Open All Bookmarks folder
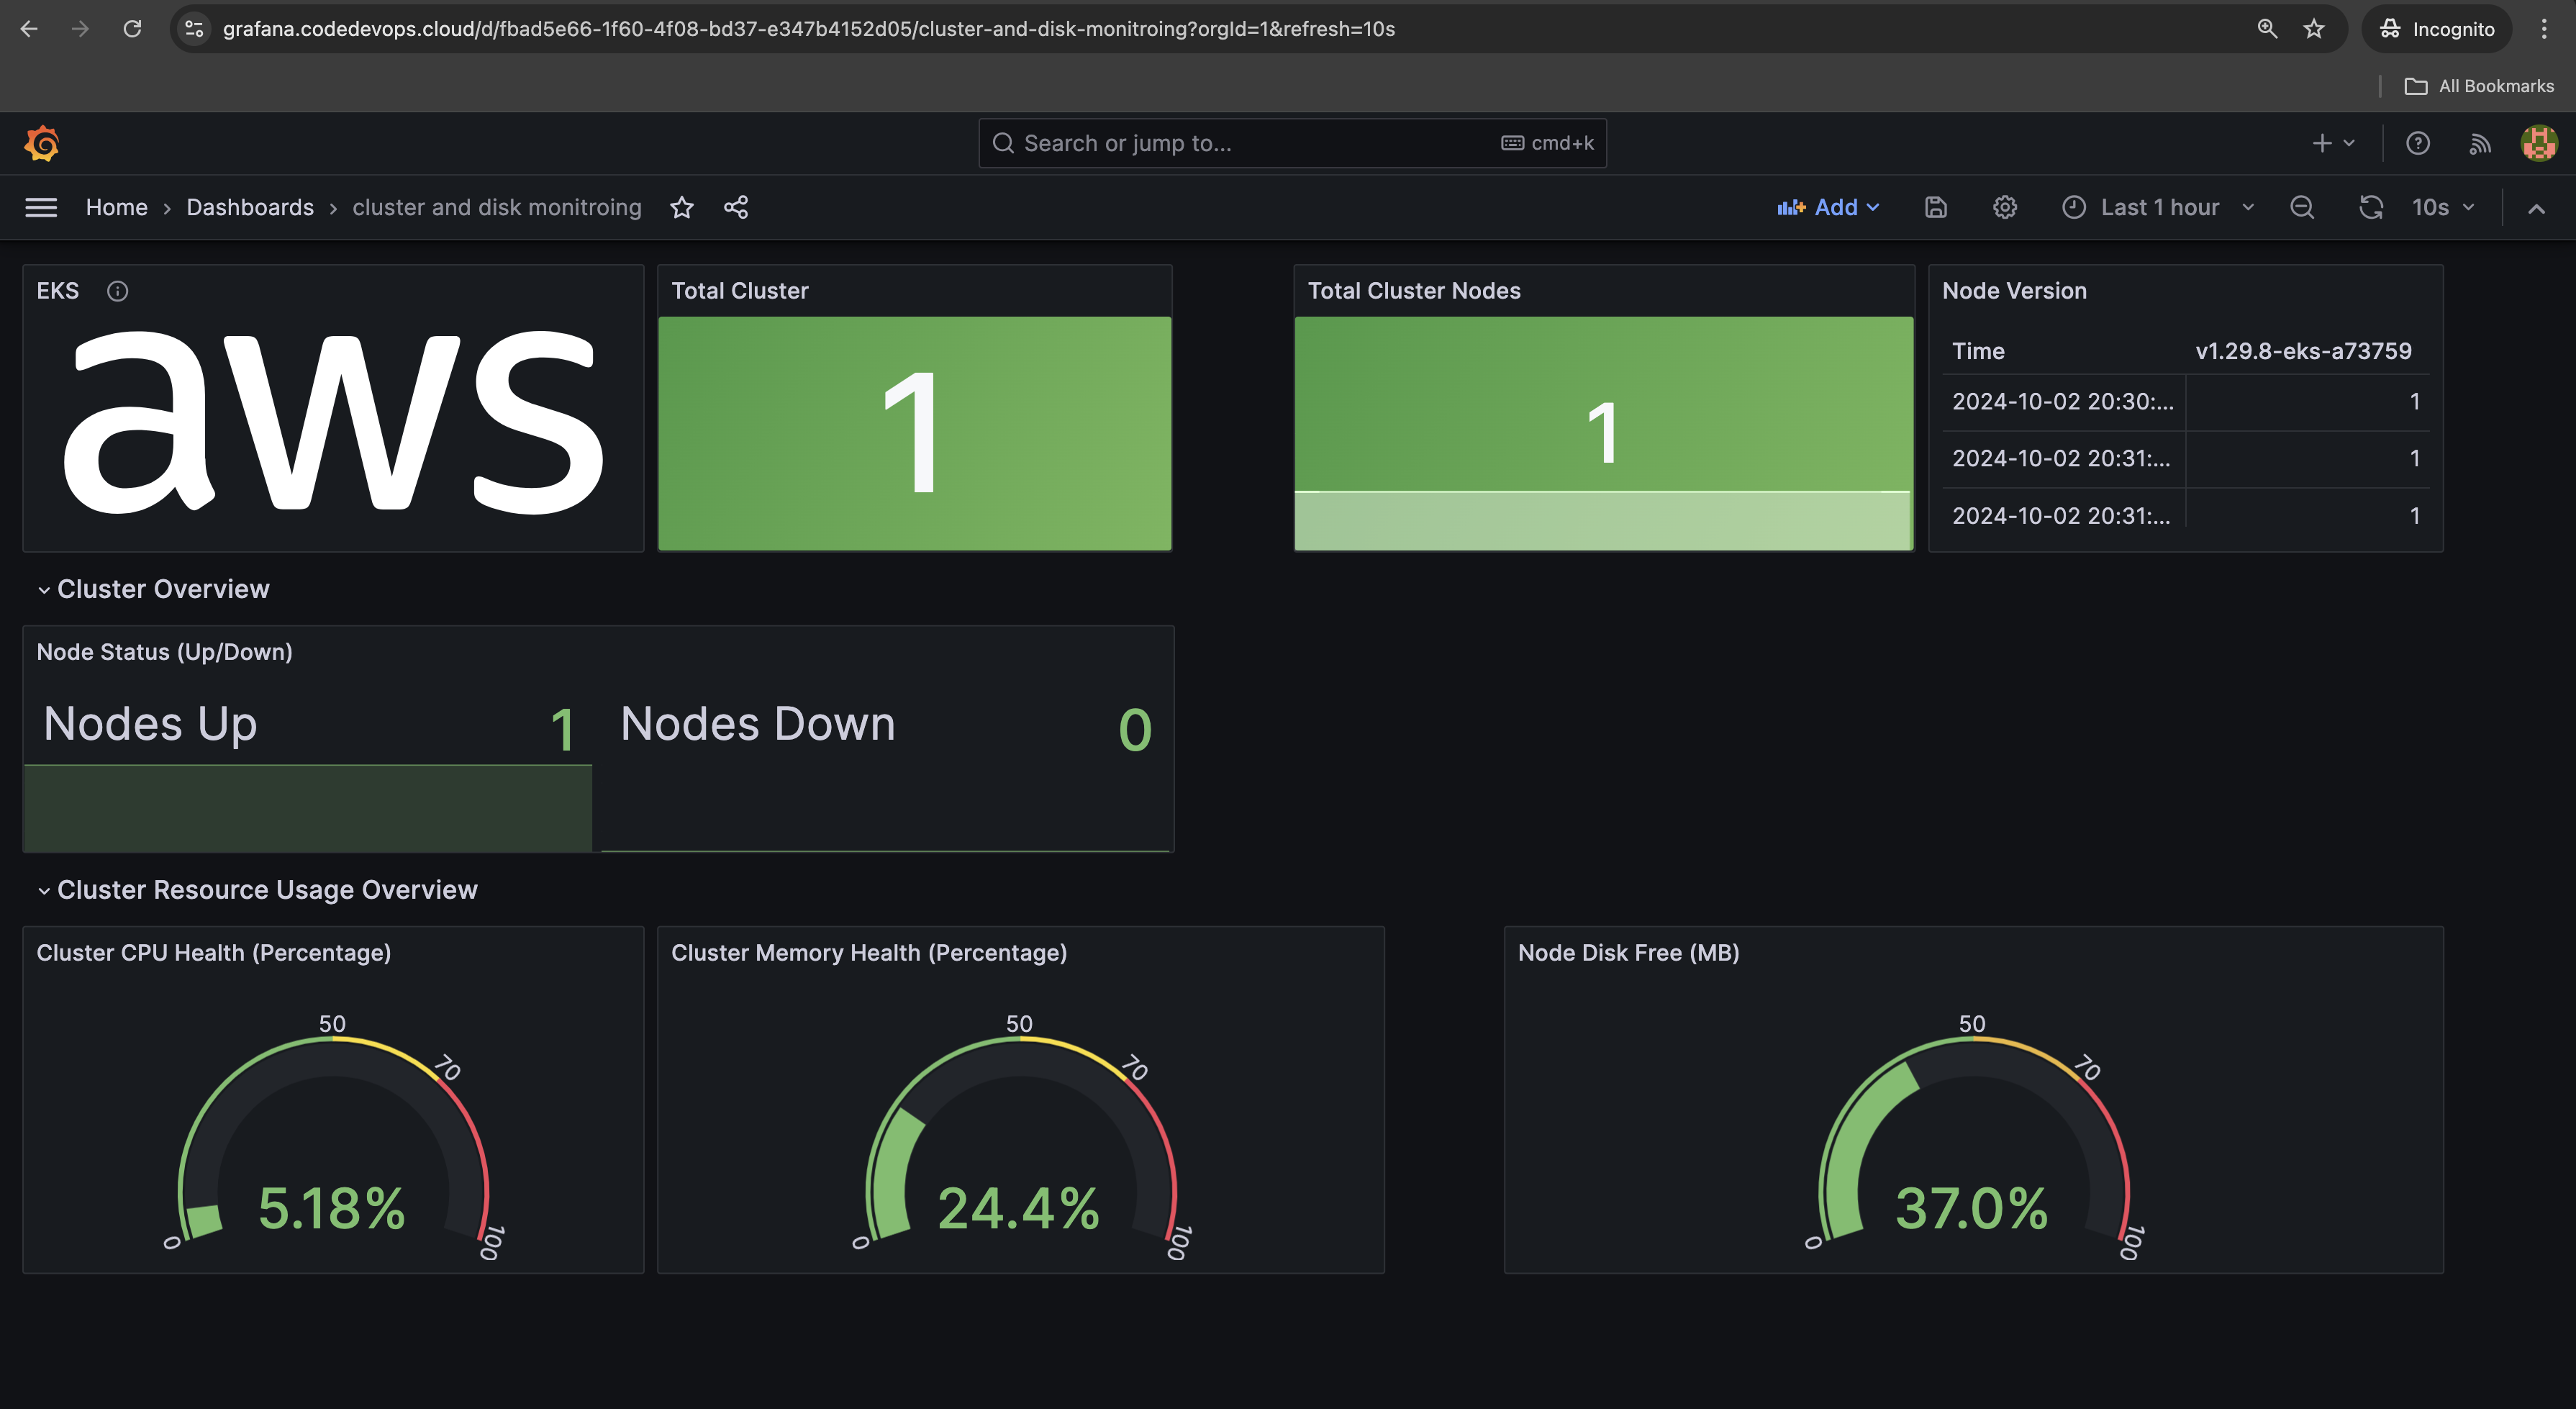2576x1409 pixels. click(2479, 86)
